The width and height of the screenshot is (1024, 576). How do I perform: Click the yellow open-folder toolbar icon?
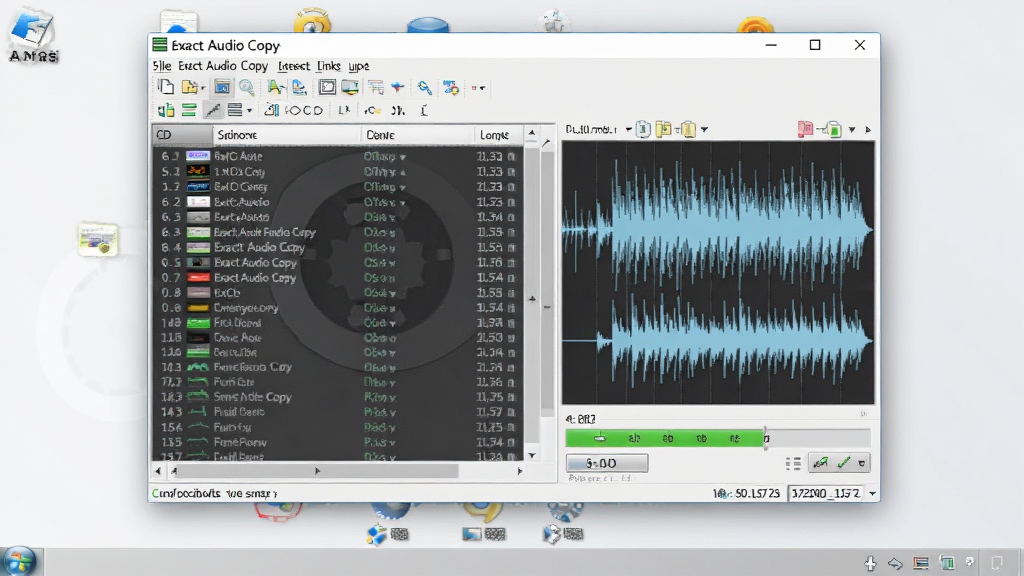[x=189, y=87]
